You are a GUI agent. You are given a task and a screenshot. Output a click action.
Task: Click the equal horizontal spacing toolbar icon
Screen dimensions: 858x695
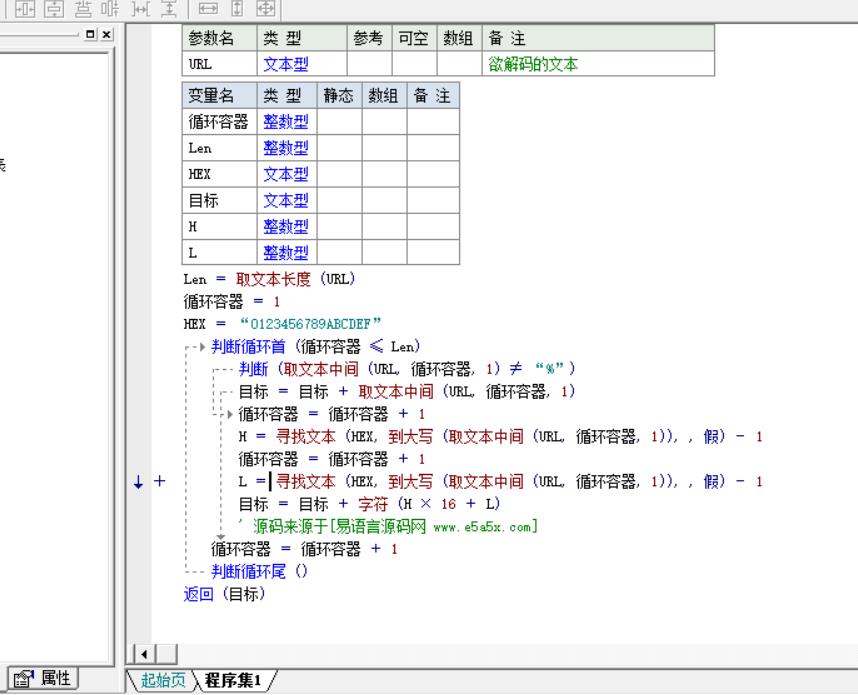(x=141, y=8)
